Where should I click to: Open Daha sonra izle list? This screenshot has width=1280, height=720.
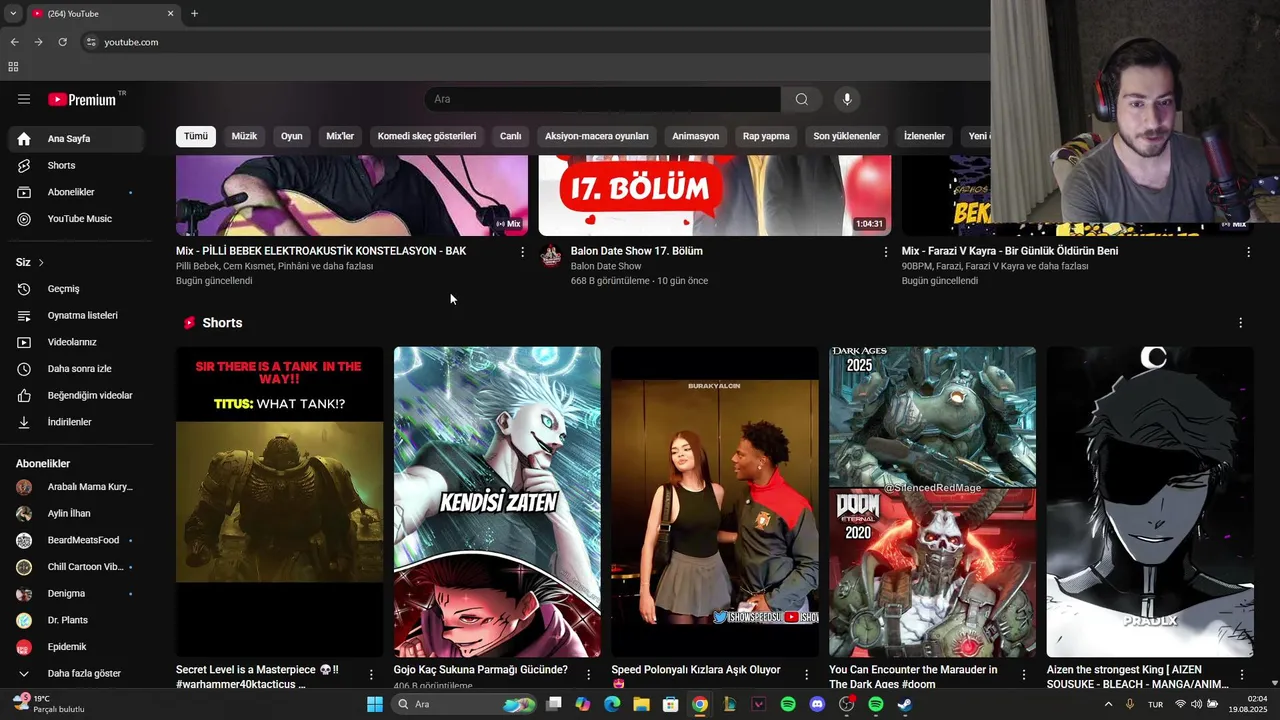tap(77, 369)
